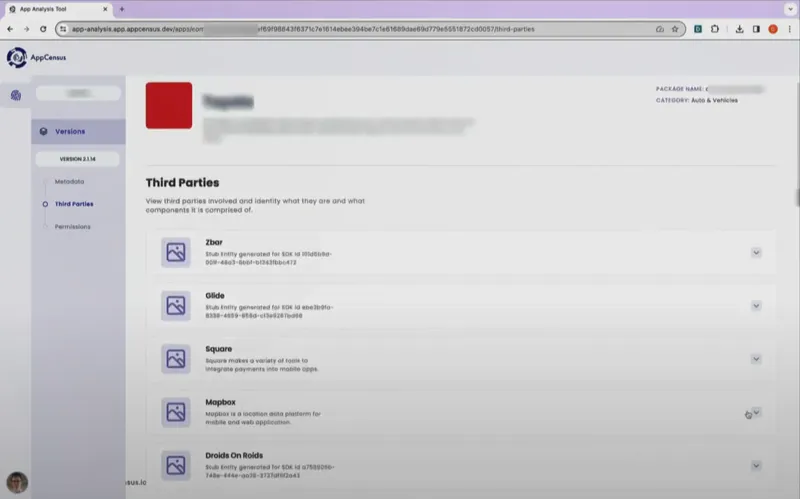800x499 pixels.
Task: Click the Mapbox location platform description
Action: [263, 418]
